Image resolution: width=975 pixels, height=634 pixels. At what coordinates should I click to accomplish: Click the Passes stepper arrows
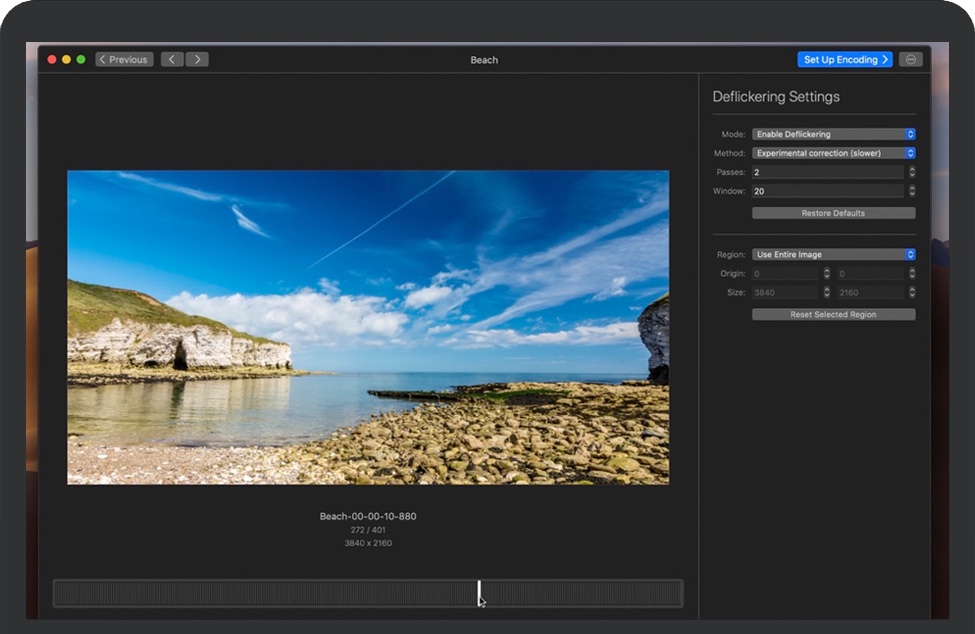coord(911,172)
